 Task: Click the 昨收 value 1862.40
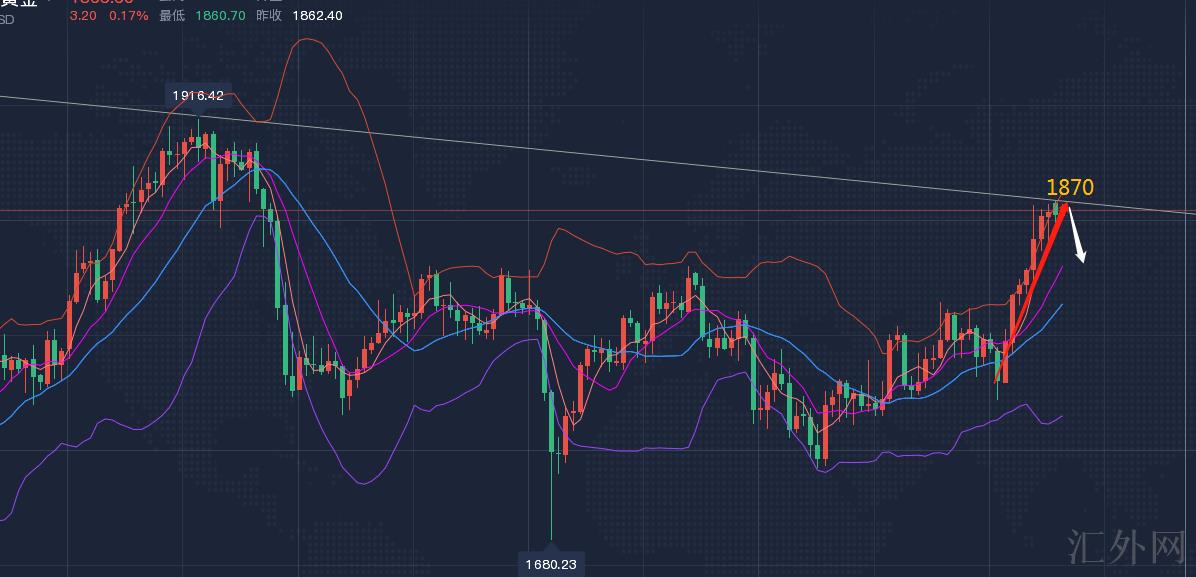click(x=320, y=16)
